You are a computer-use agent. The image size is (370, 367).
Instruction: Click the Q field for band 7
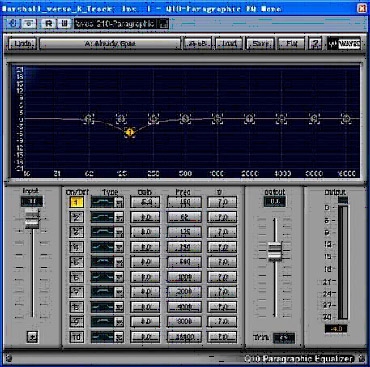[222, 292]
